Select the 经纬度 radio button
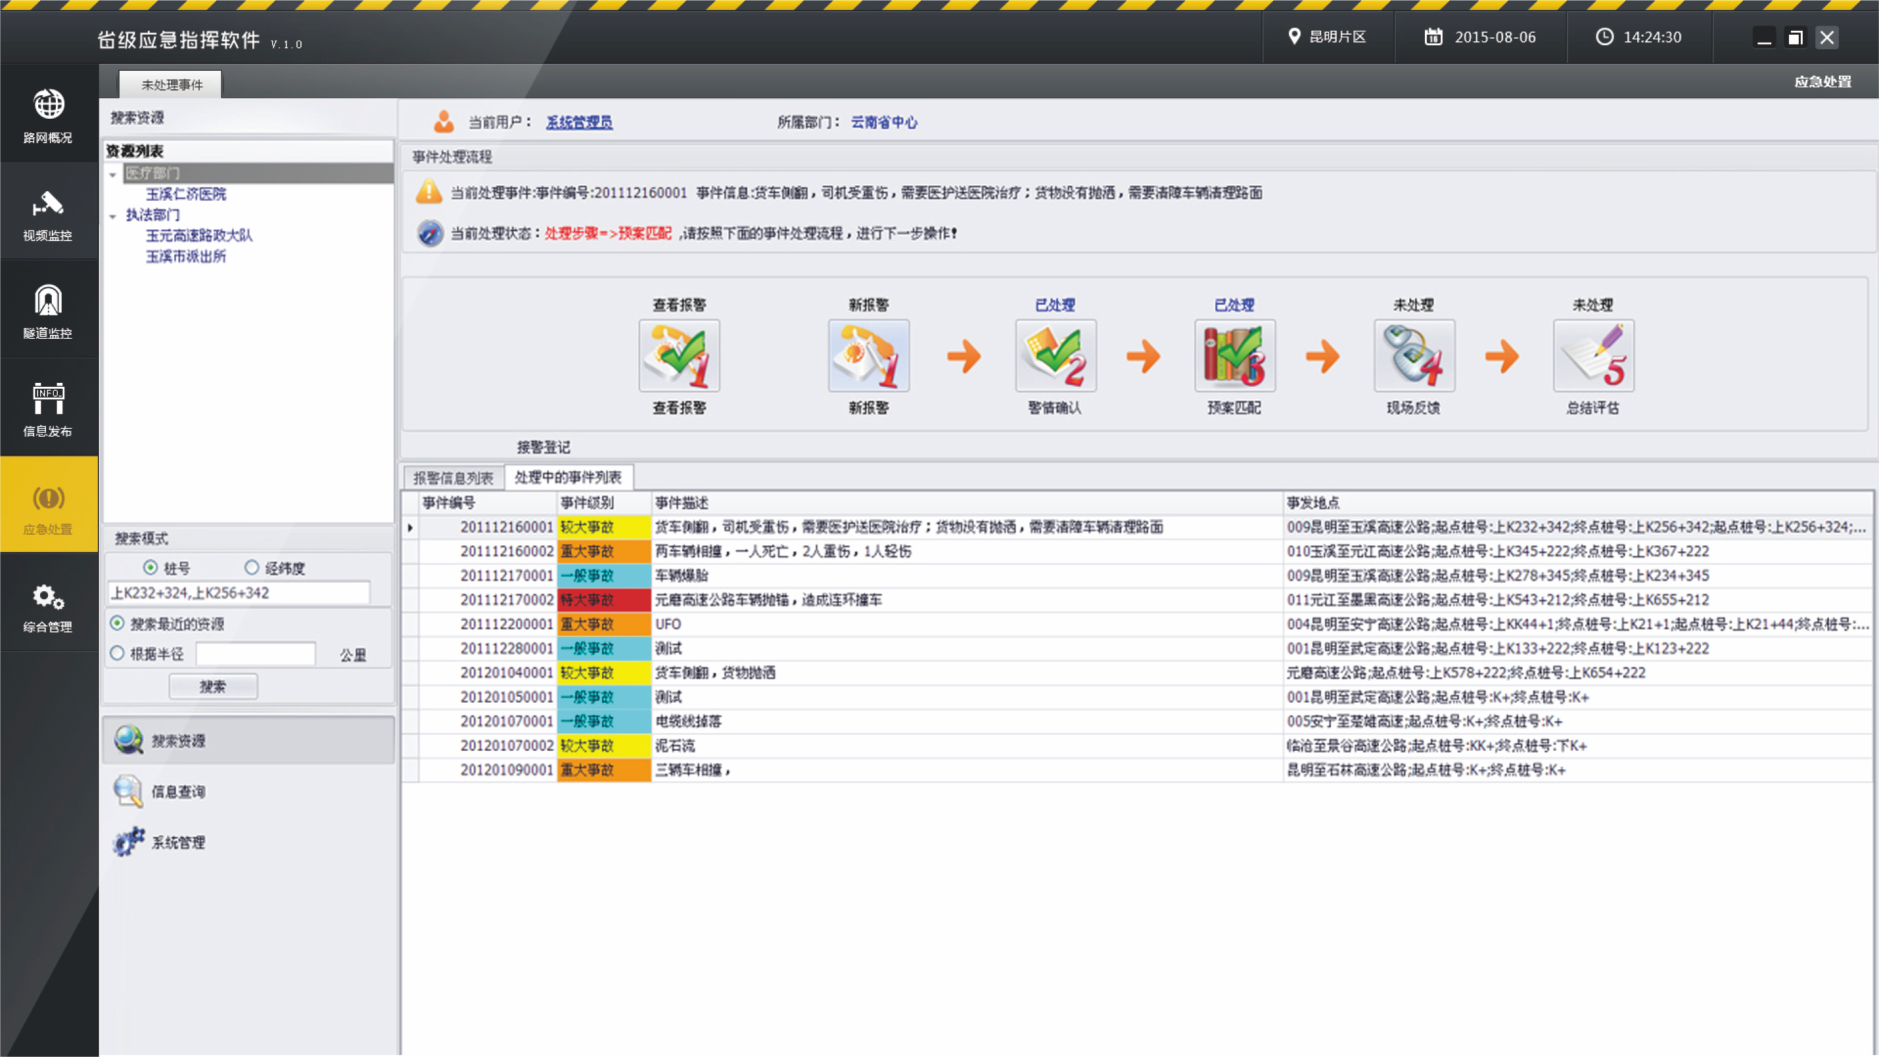 [252, 568]
